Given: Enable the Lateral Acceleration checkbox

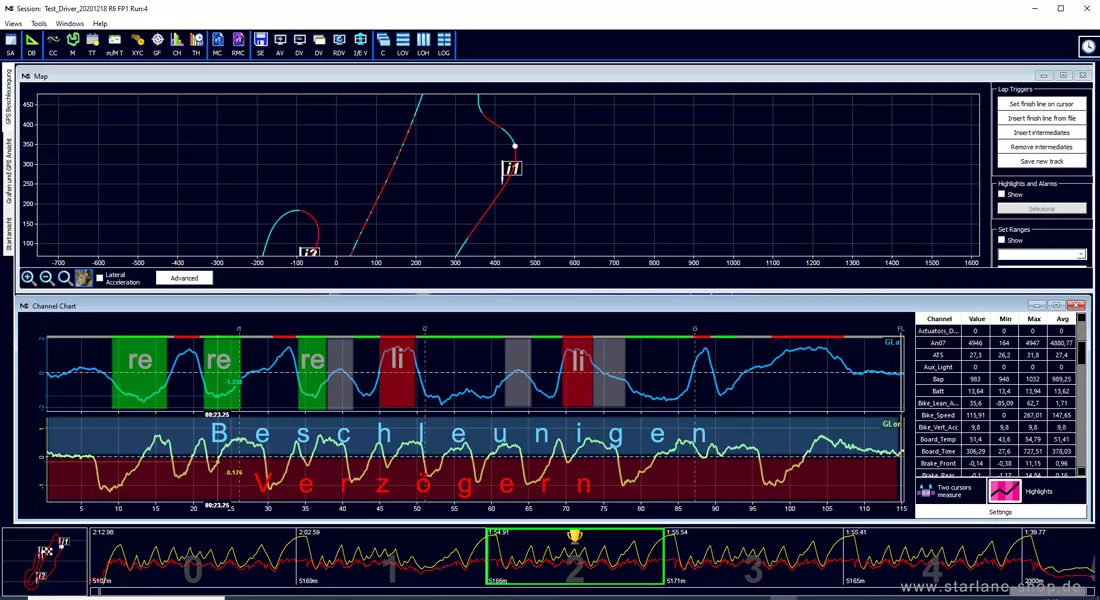Looking at the screenshot, I should coord(100,278).
